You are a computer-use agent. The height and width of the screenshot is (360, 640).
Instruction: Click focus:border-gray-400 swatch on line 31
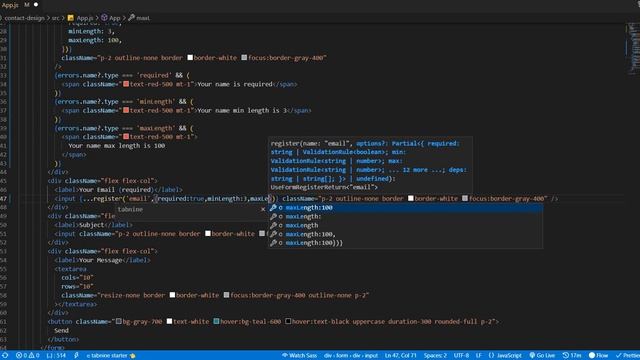(244, 58)
